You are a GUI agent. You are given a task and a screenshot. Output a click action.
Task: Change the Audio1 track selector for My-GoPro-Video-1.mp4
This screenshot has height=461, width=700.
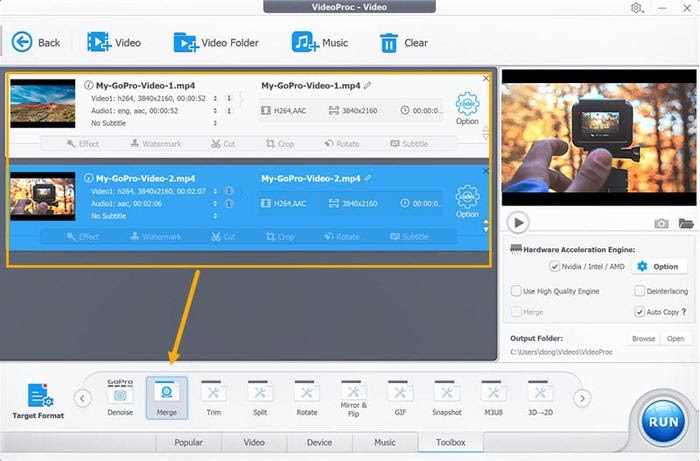[215, 111]
